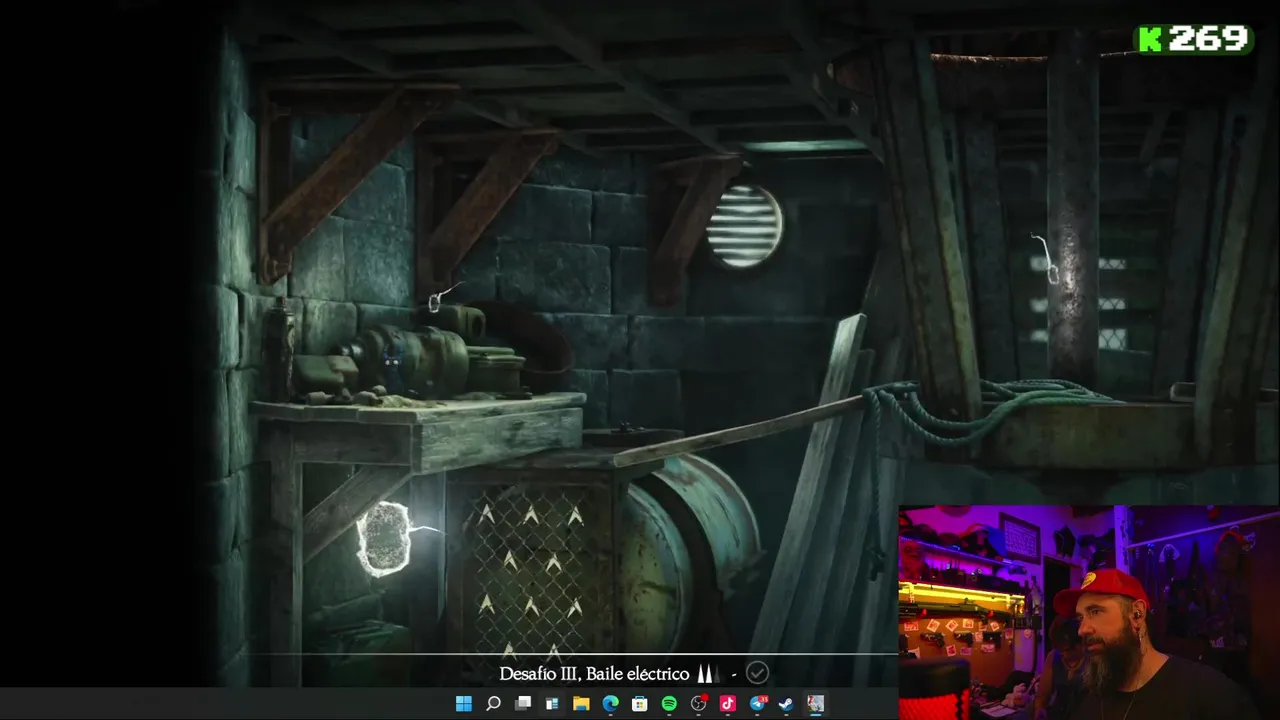Open Task View on taskbar
This screenshot has width=1280, height=720.
[x=522, y=704]
